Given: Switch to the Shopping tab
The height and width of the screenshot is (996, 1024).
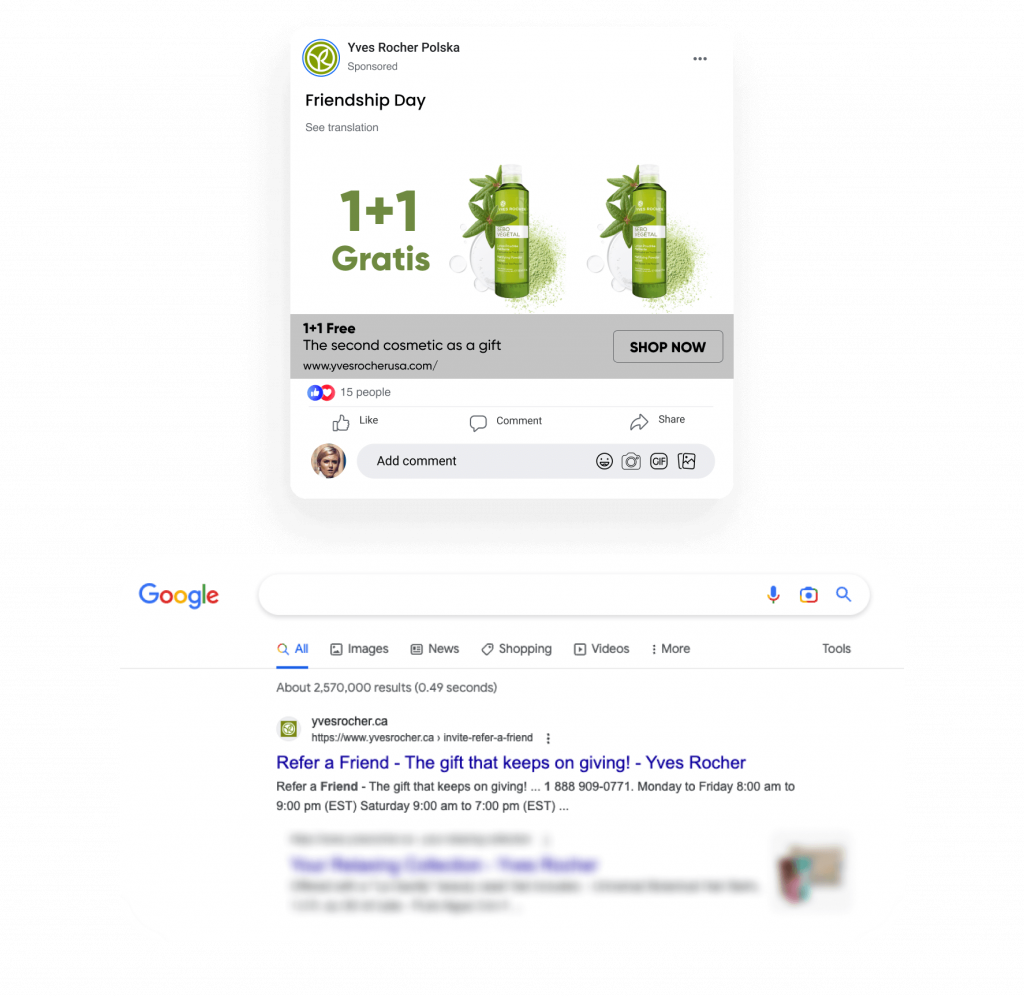Looking at the screenshot, I should click(x=517, y=649).
